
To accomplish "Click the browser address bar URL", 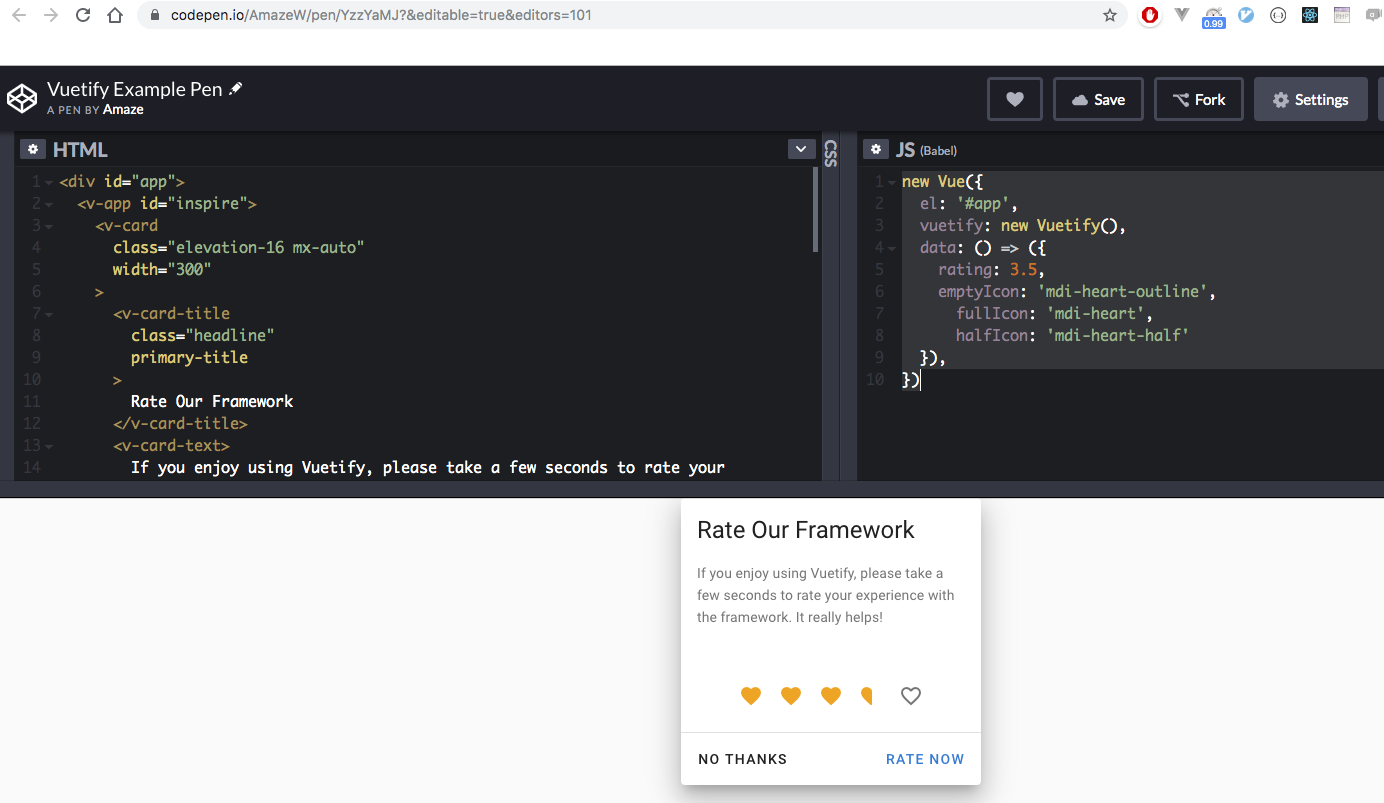I will 381,15.
